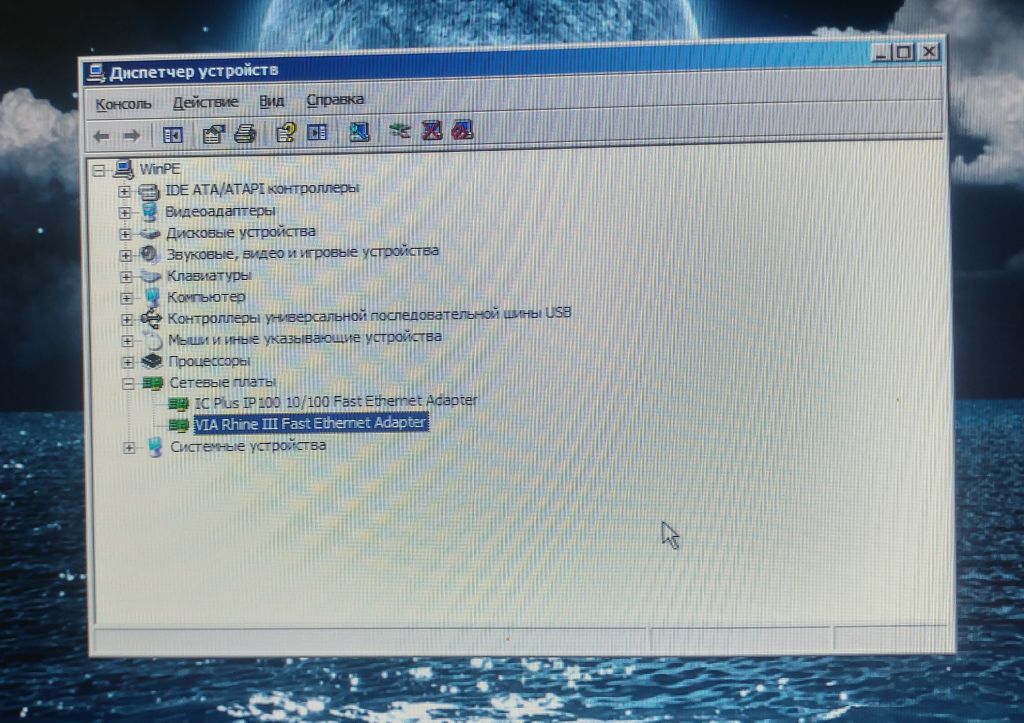Expand the Дисковые устройства node

point(125,234)
